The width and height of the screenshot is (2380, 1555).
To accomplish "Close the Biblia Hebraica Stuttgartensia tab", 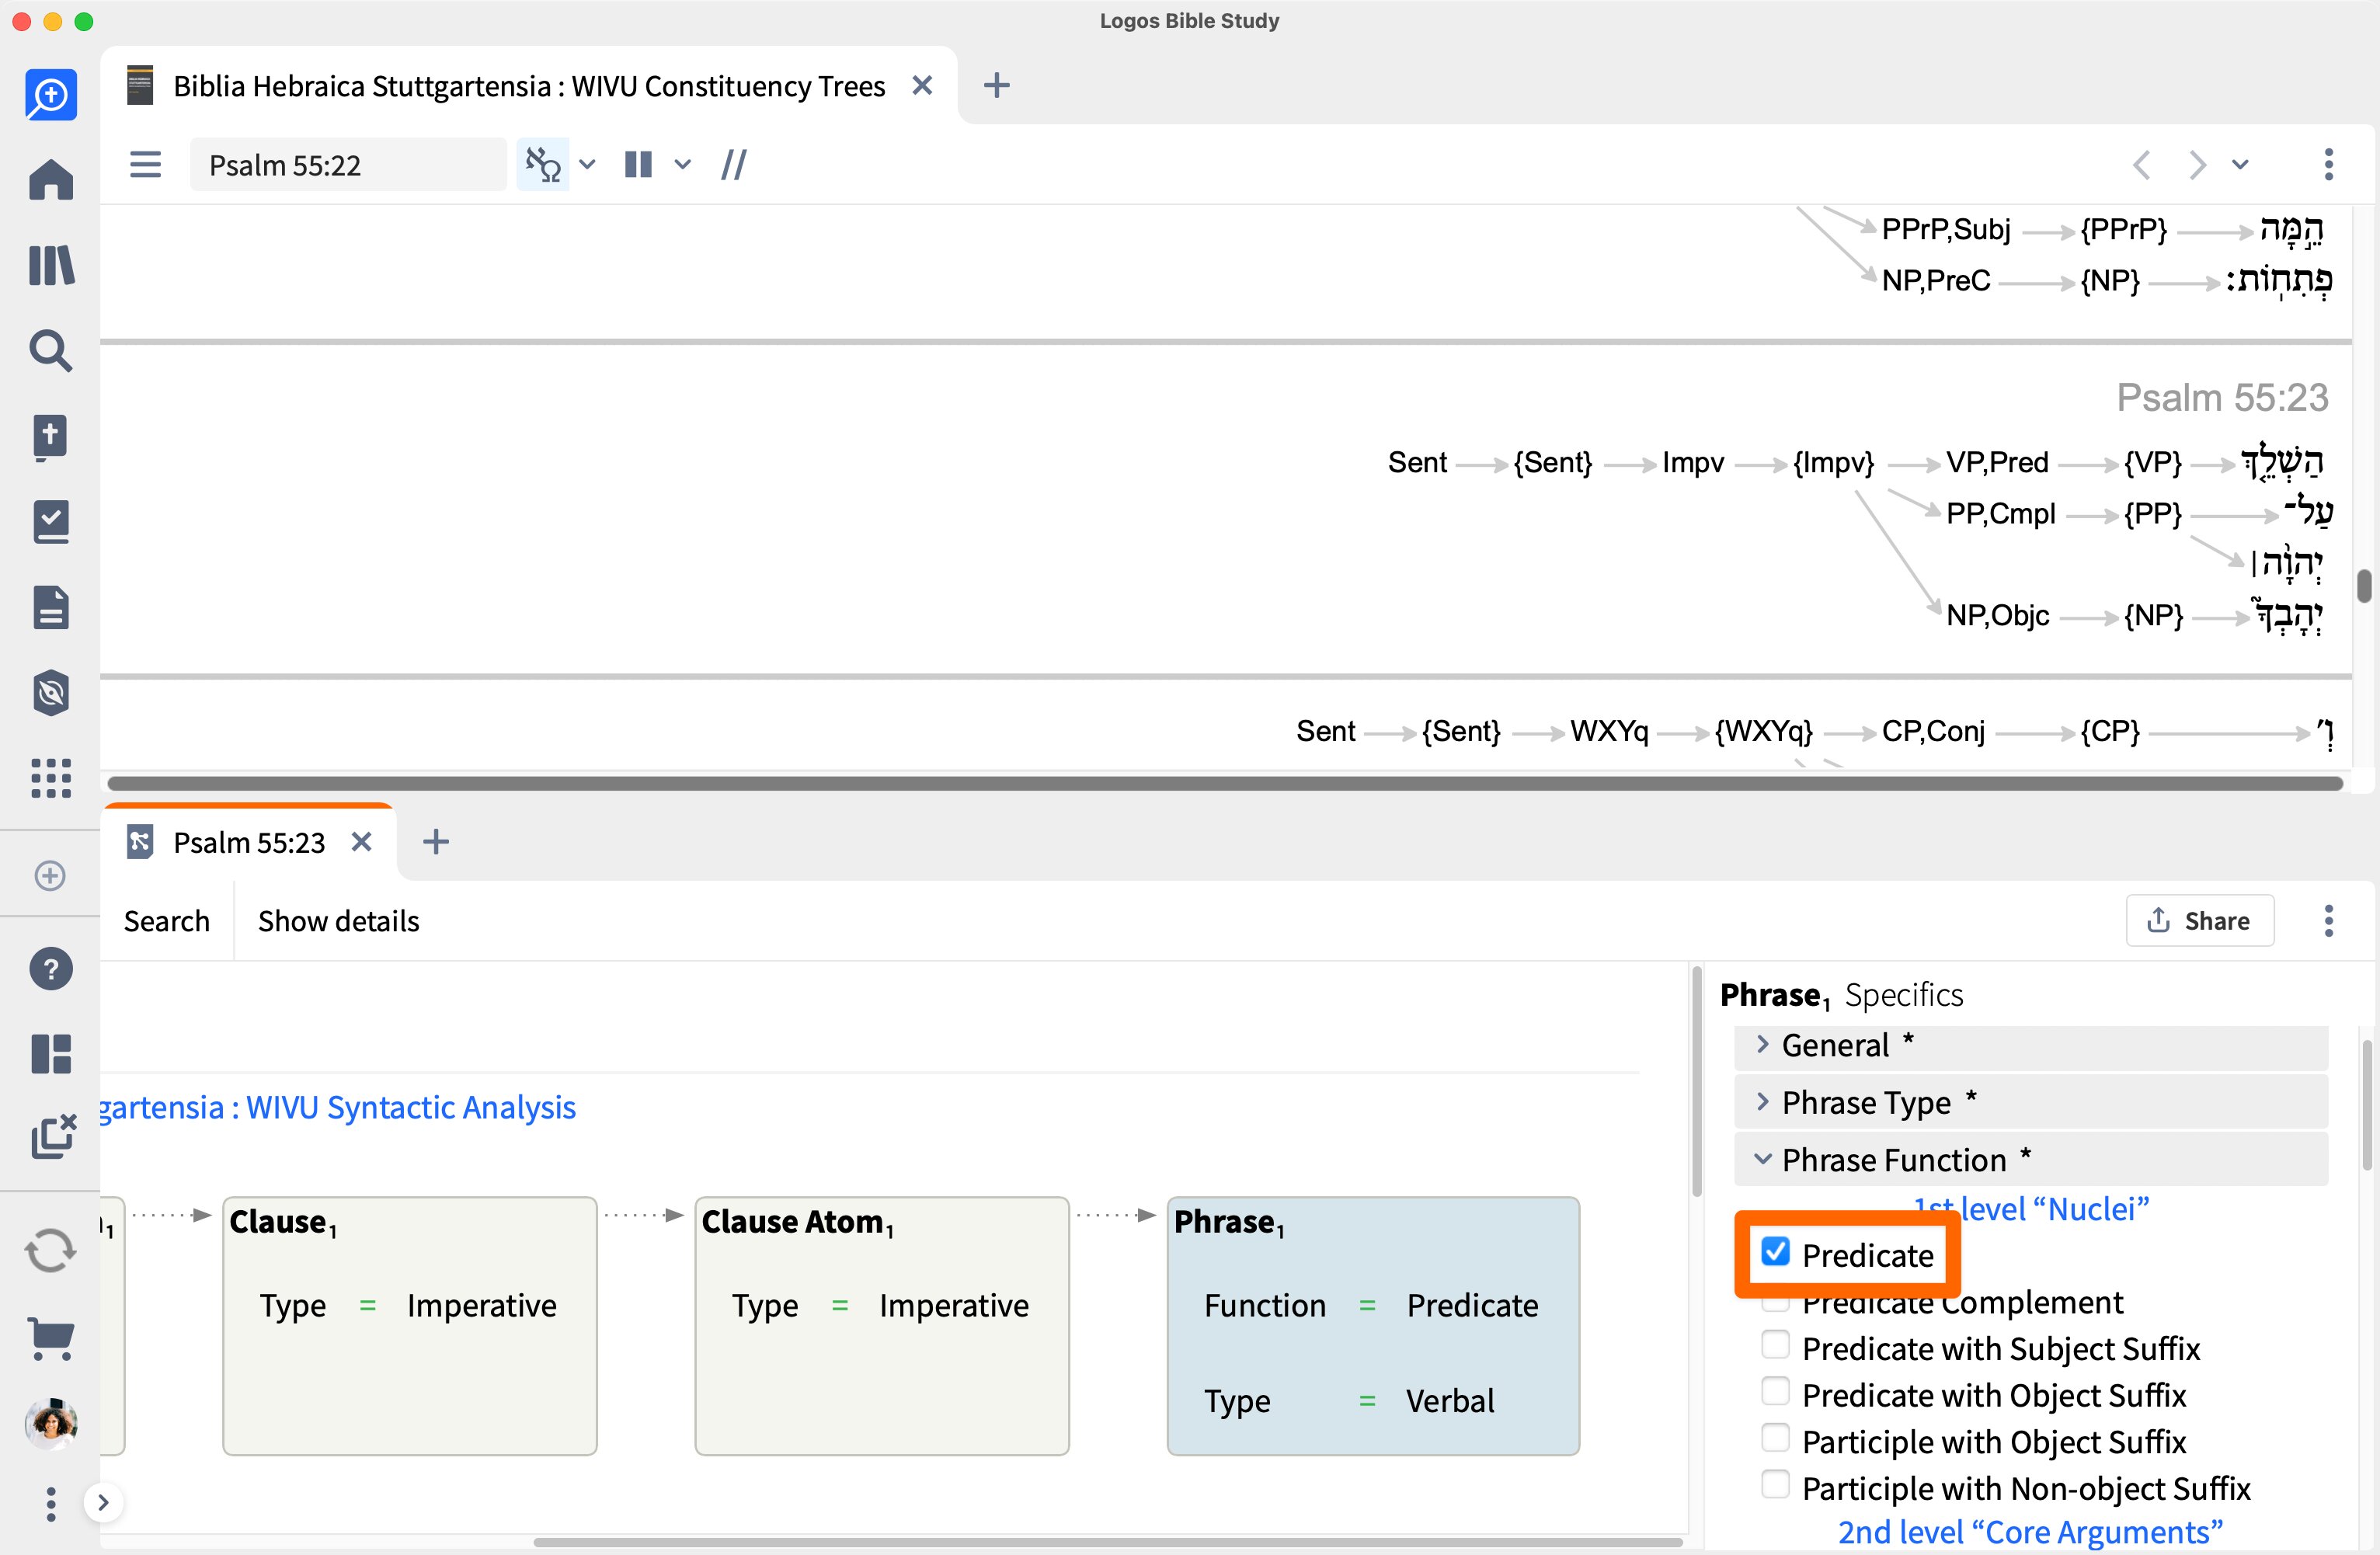I will point(922,86).
